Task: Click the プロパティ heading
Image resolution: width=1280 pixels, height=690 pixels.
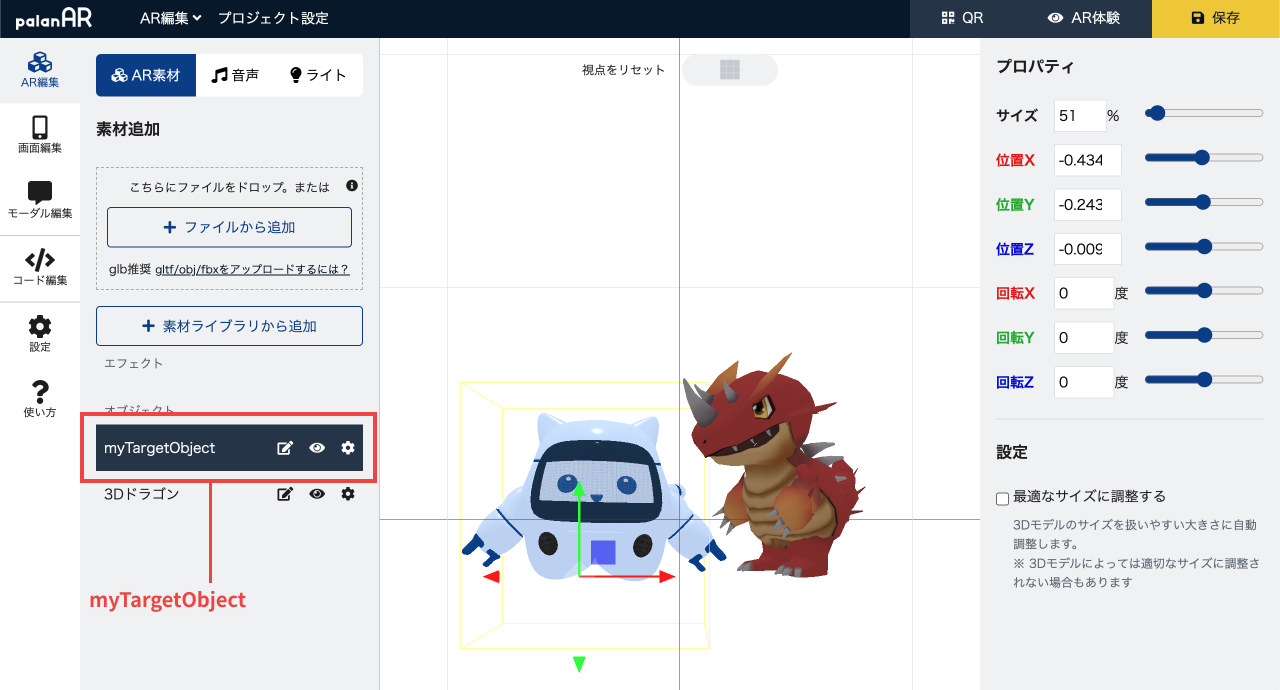Action: [x=1035, y=67]
